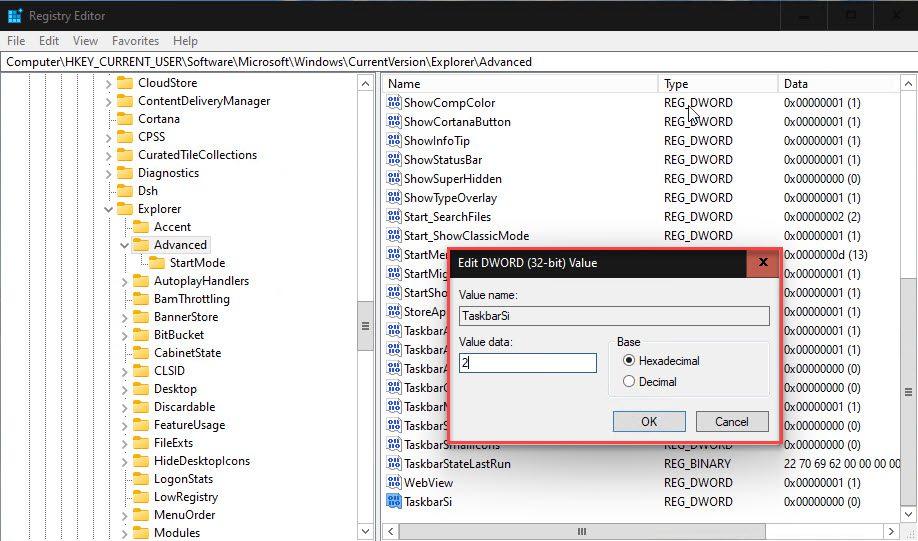Select the Start_SearchFiles value icon
918x541 pixels.
(x=394, y=217)
